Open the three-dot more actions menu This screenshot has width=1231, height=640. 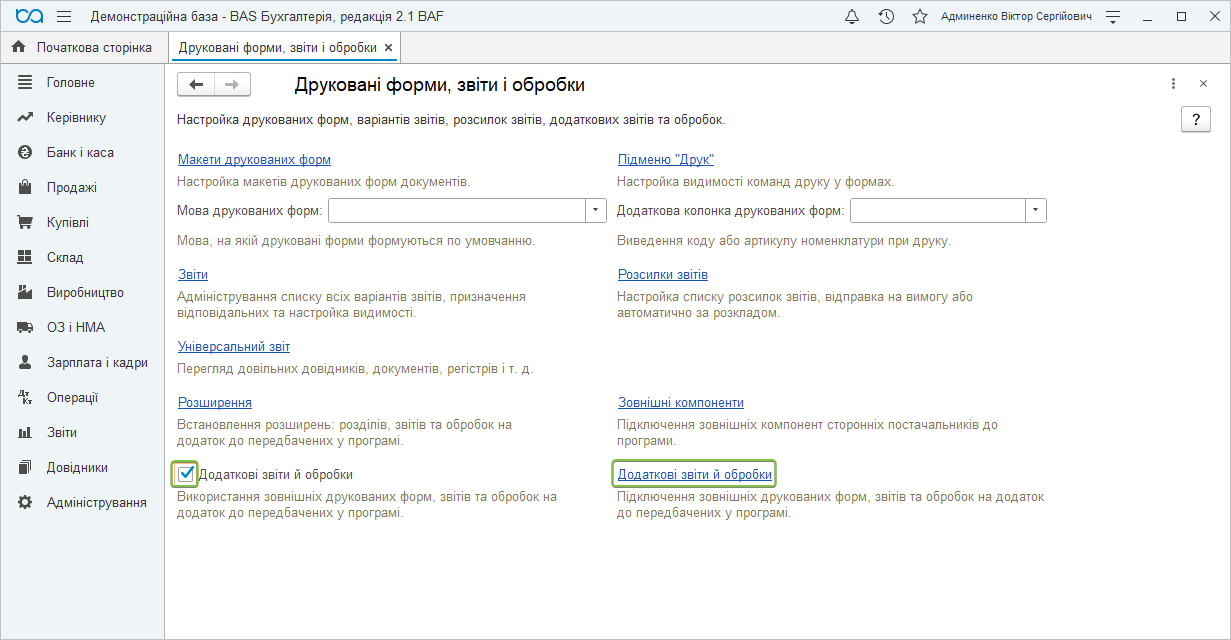point(1174,84)
